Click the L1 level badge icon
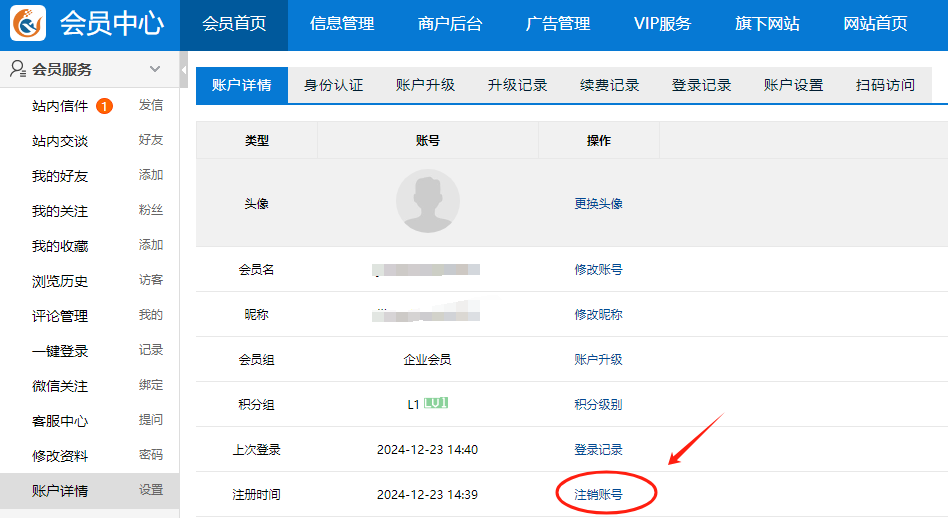The image size is (948, 518). tap(435, 404)
